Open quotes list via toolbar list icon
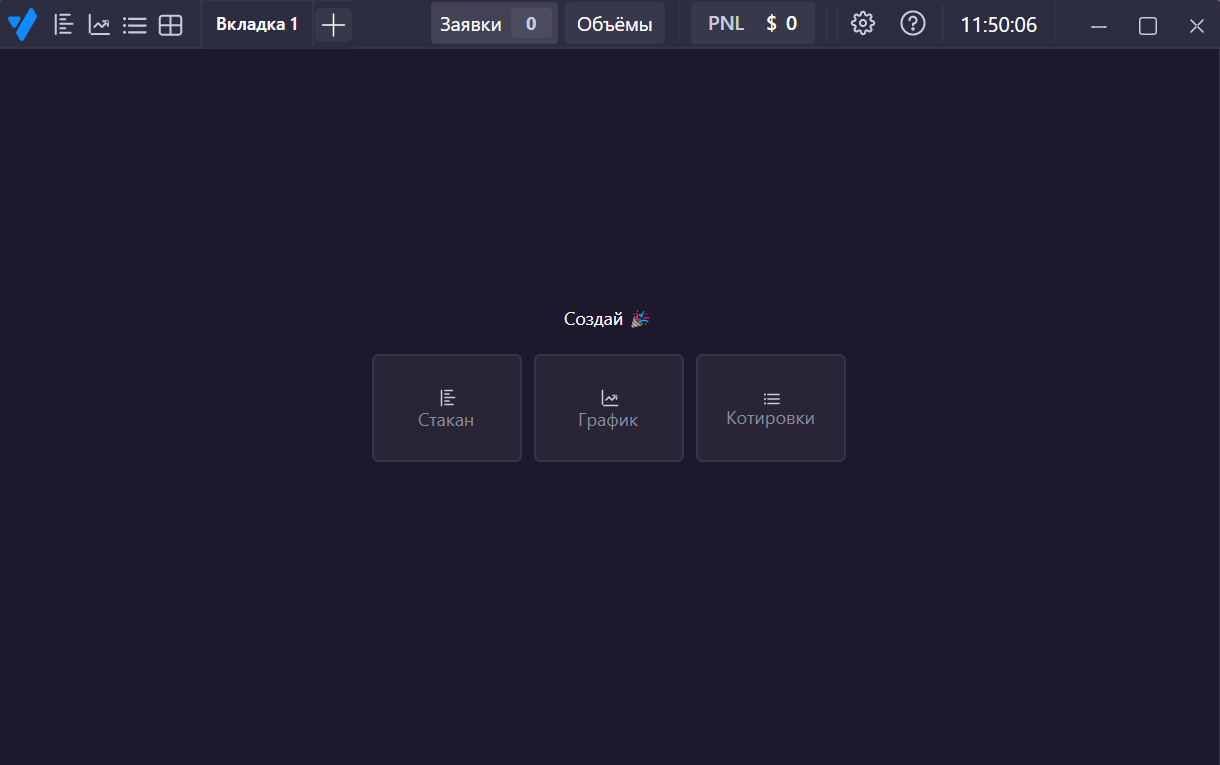 click(x=135, y=25)
